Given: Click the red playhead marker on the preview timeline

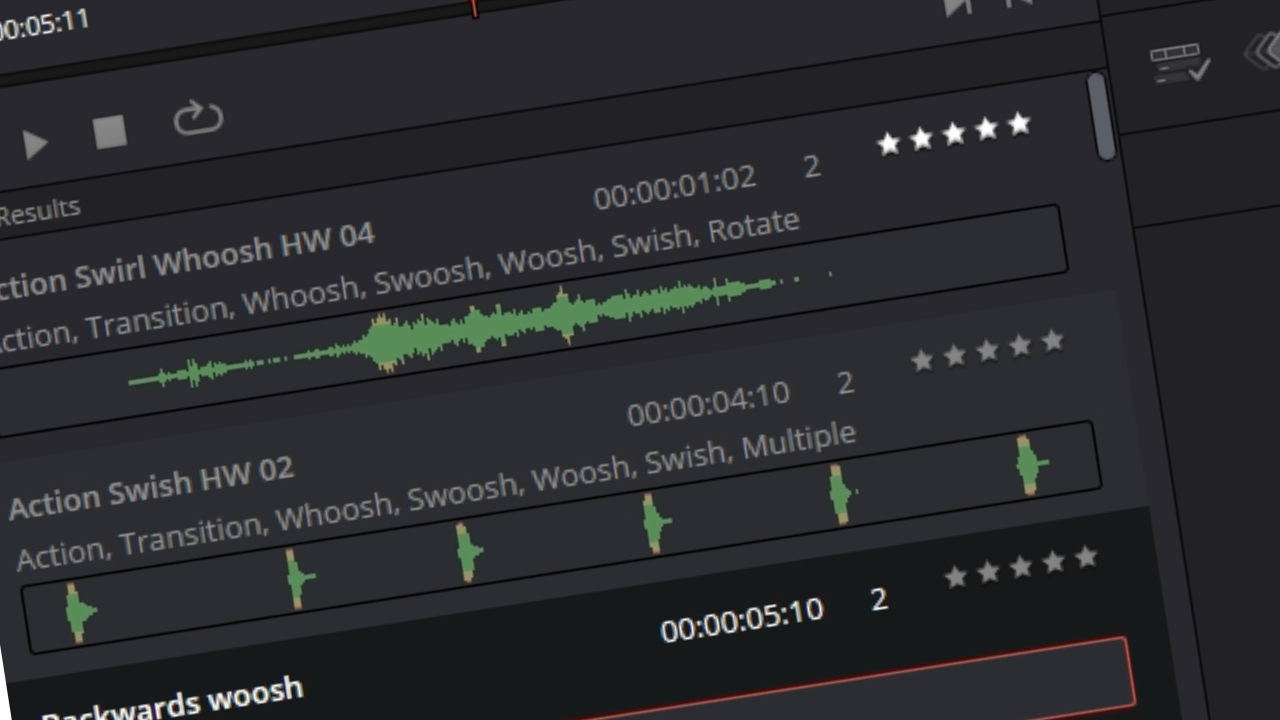Looking at the screenshot, I should pyautogui.click(x=474, y=8).
